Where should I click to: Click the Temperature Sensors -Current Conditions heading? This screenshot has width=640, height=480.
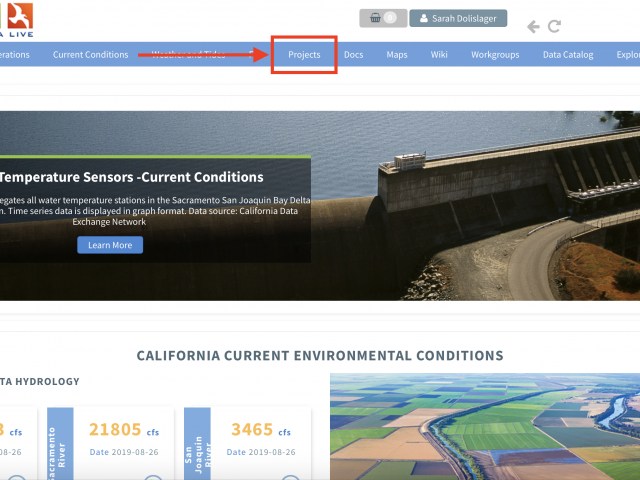pyautogui.click(x=131, y=177)
